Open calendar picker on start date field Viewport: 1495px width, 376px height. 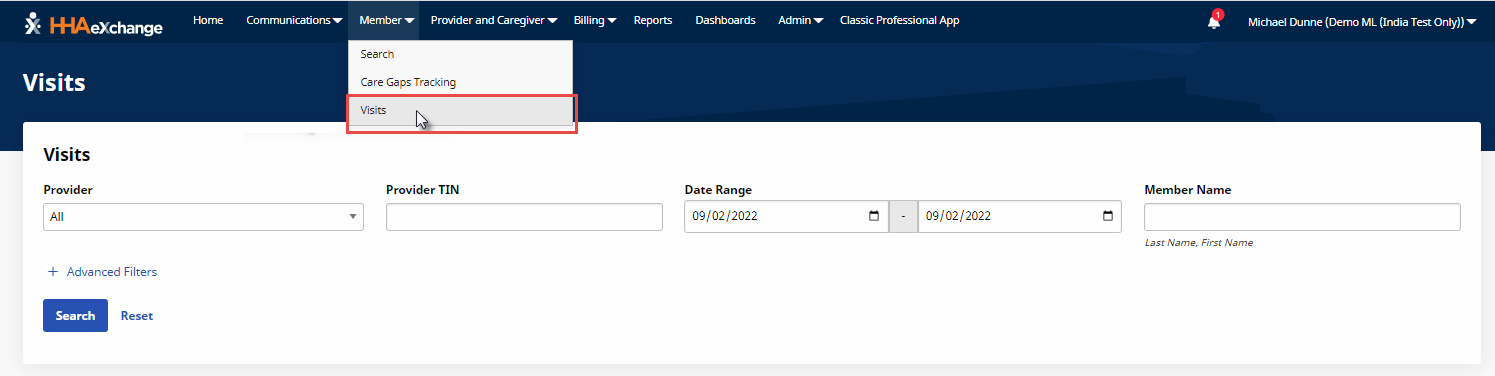pyautogui.click(x=874, y=216)
